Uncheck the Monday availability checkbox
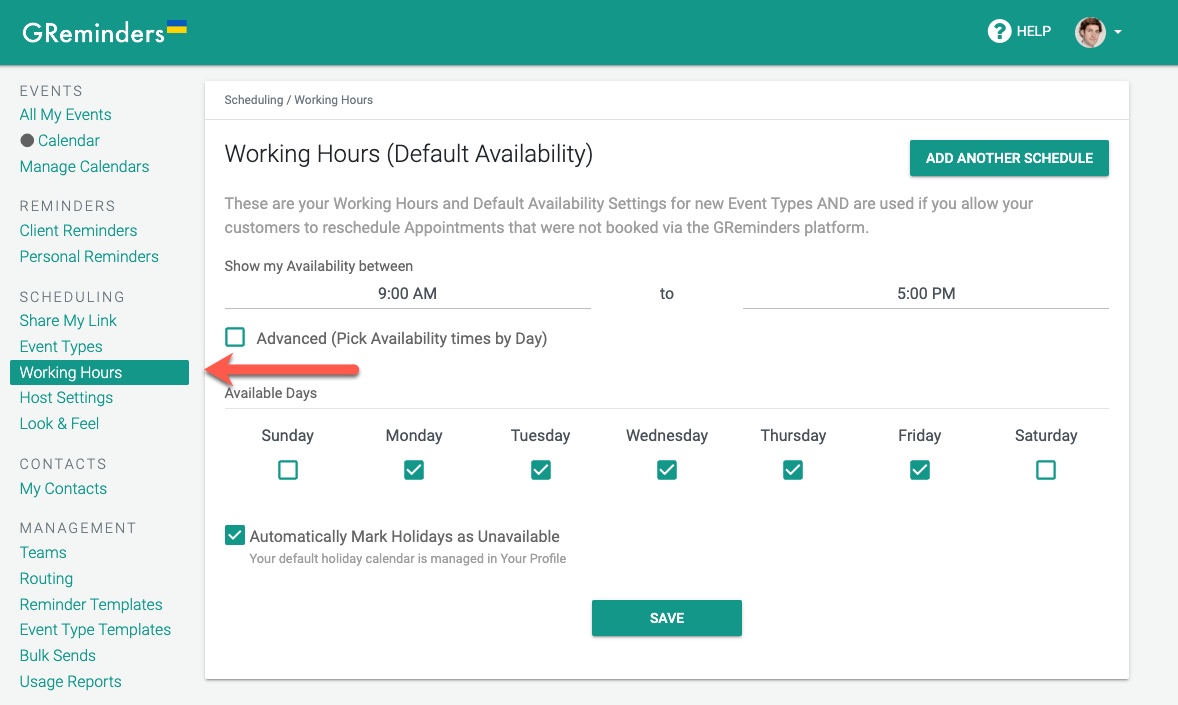 point(414,469)
